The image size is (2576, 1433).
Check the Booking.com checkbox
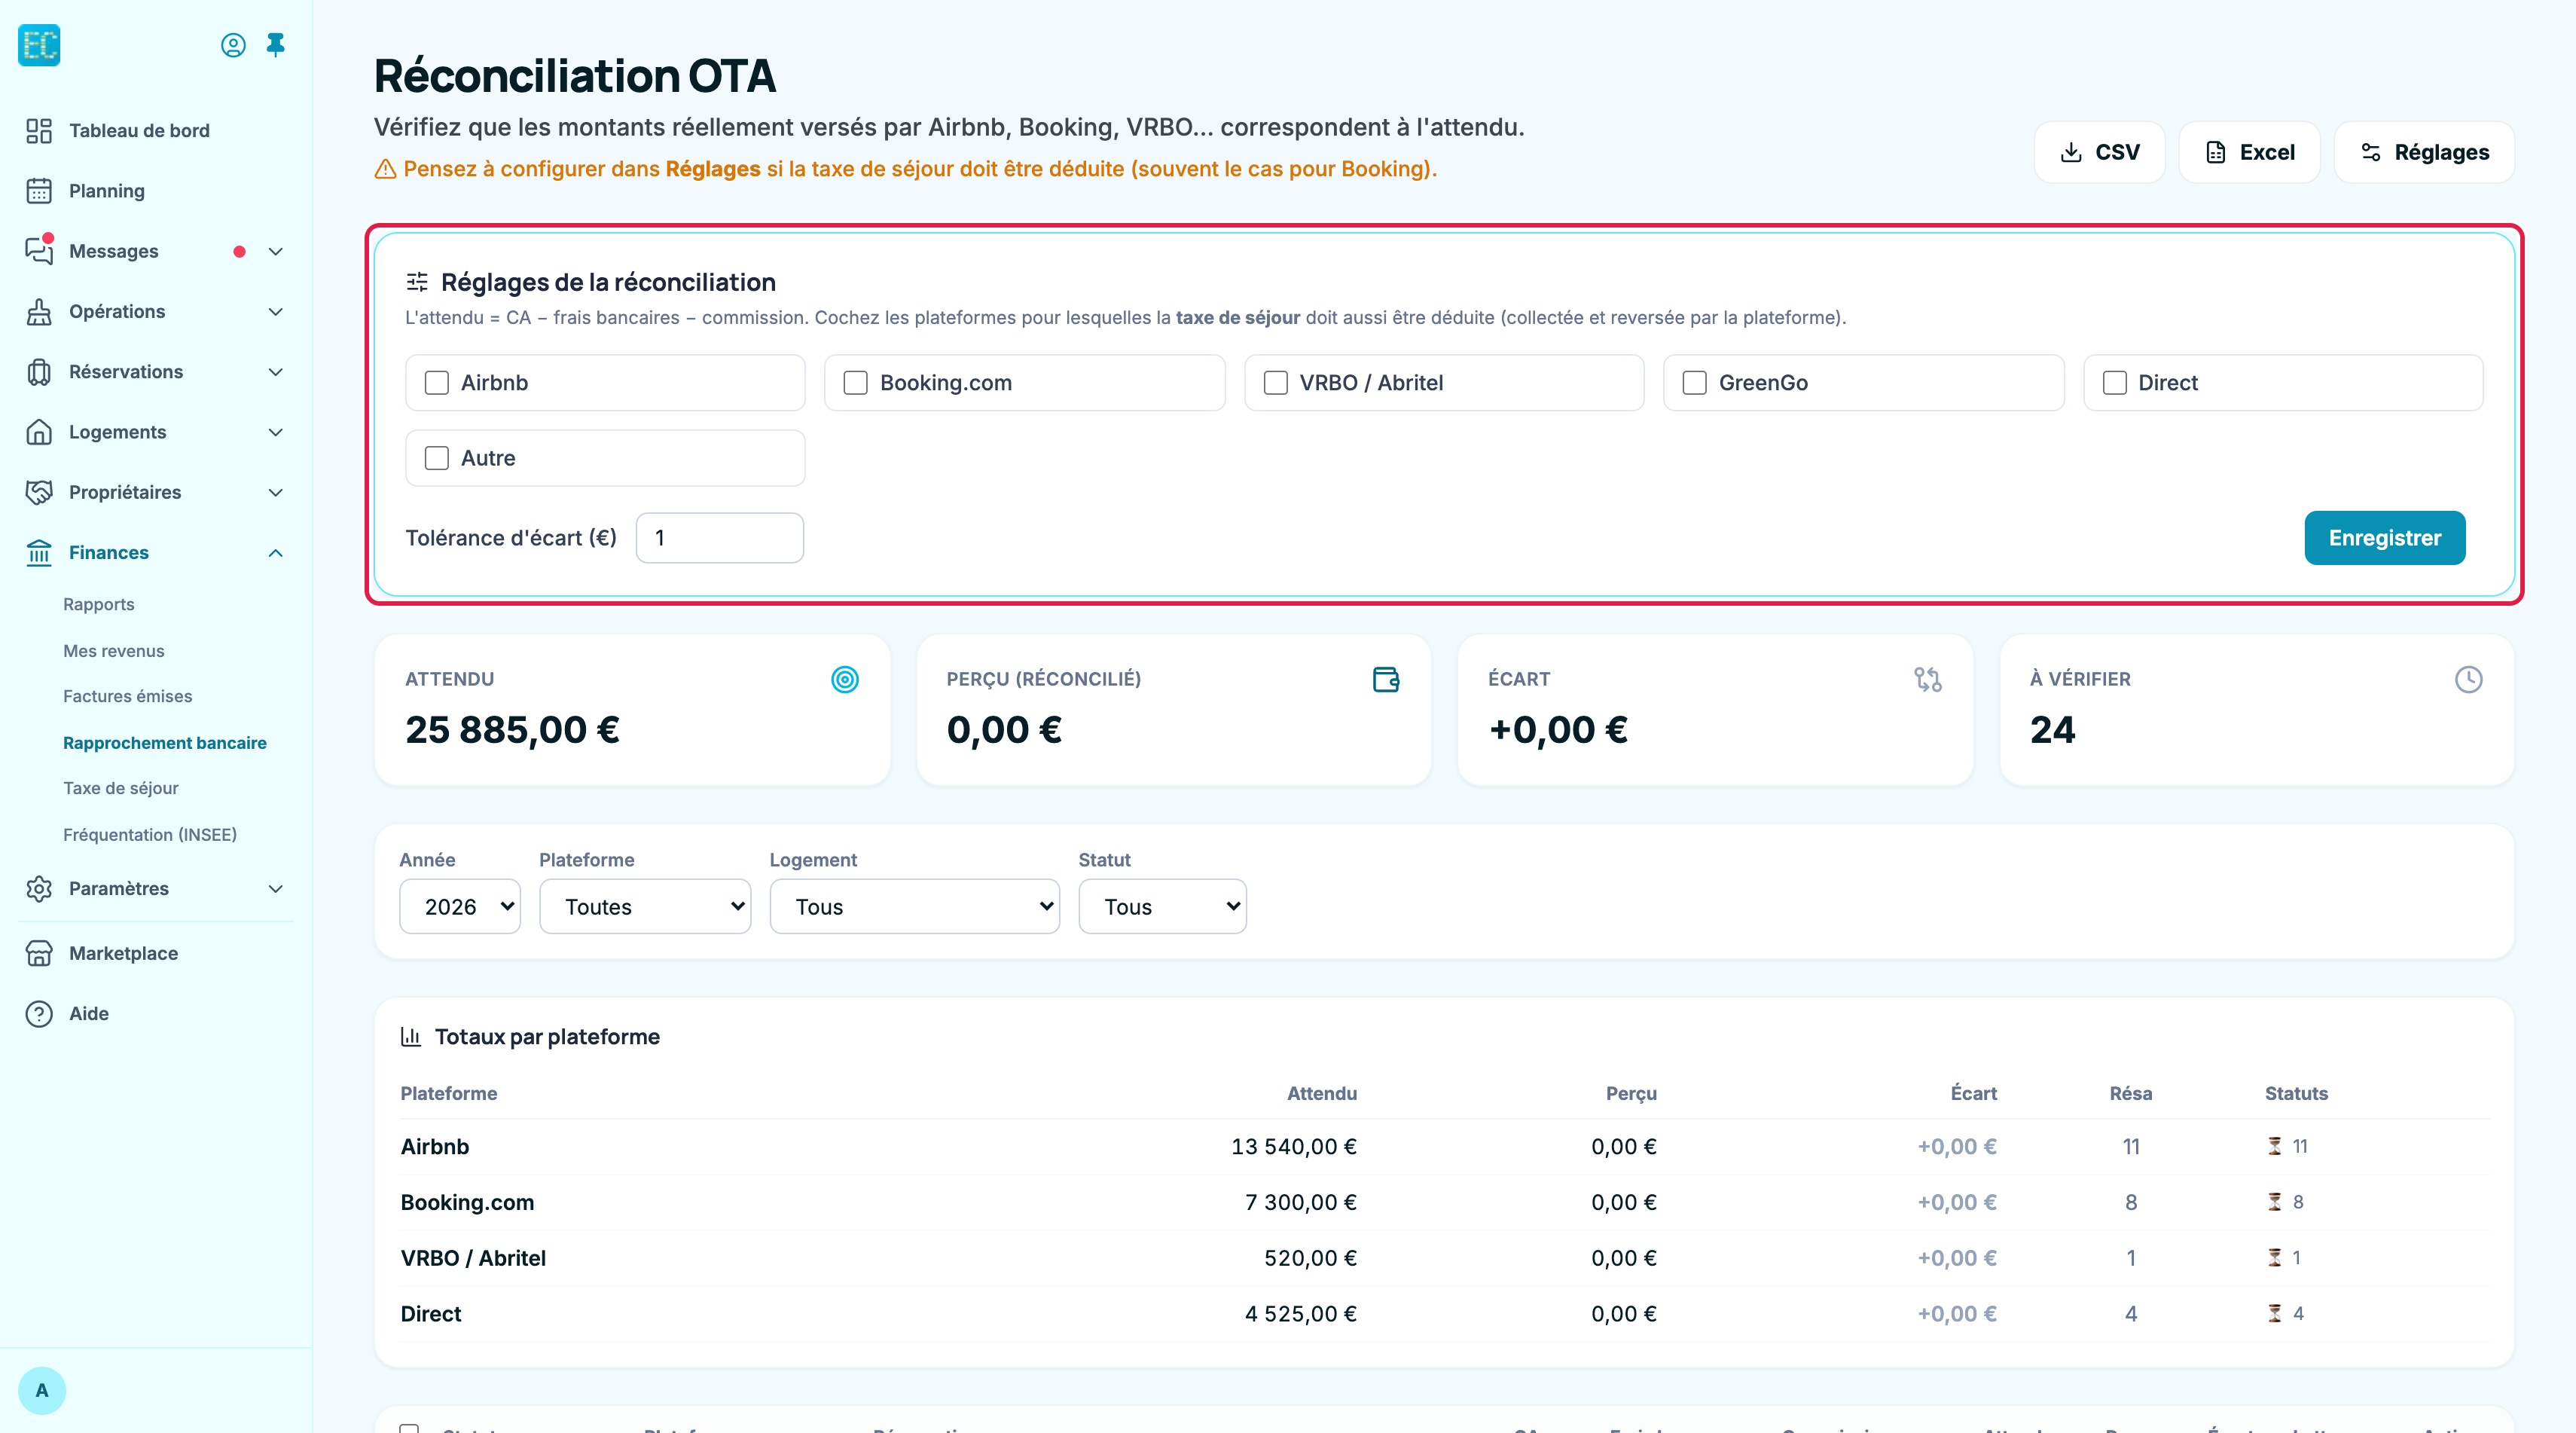pyautogui.click(x=856, y=383)
